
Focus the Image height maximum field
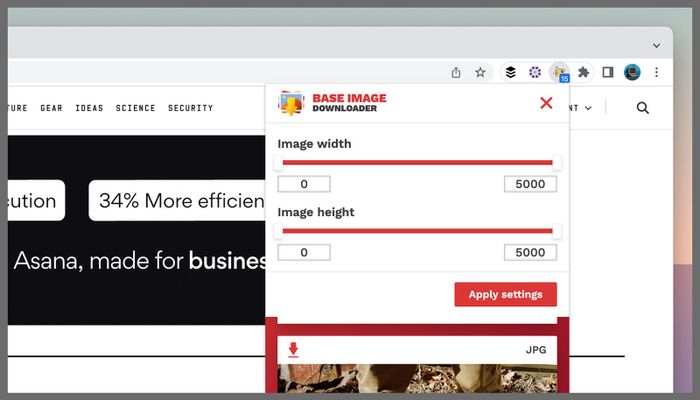[530, 252]
